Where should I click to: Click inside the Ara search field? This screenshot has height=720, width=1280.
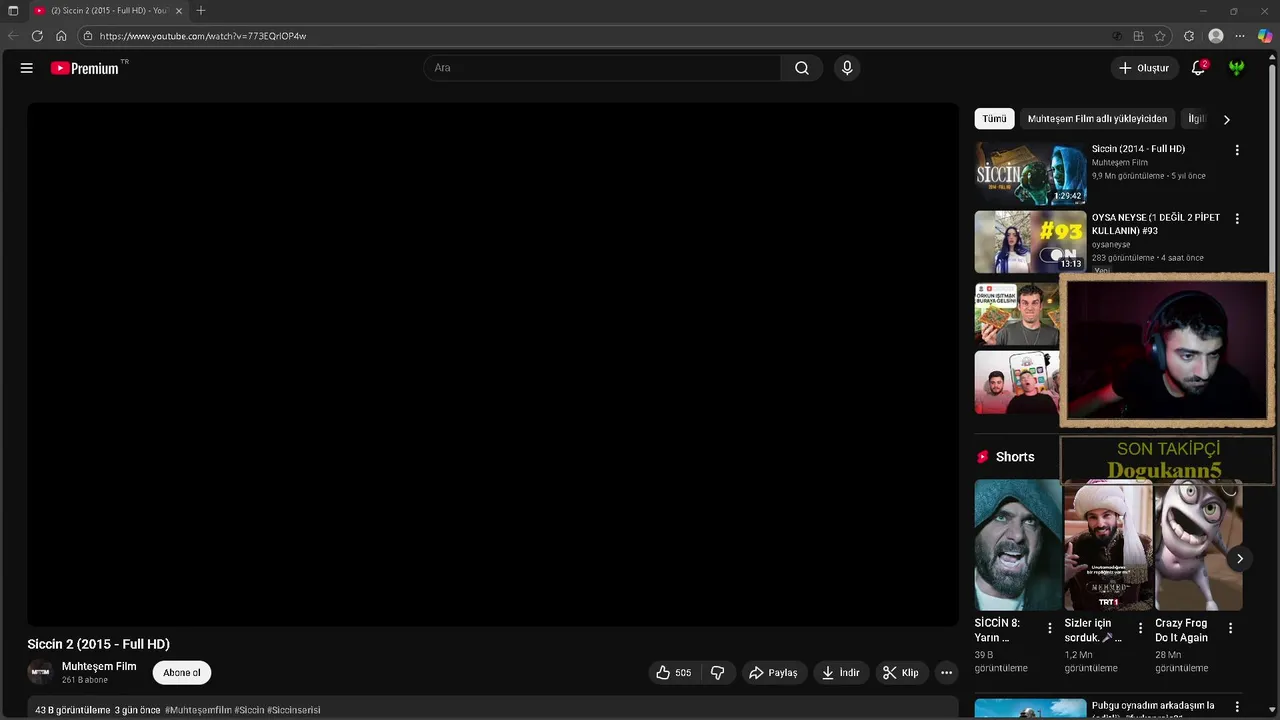[x=602, y=68]
